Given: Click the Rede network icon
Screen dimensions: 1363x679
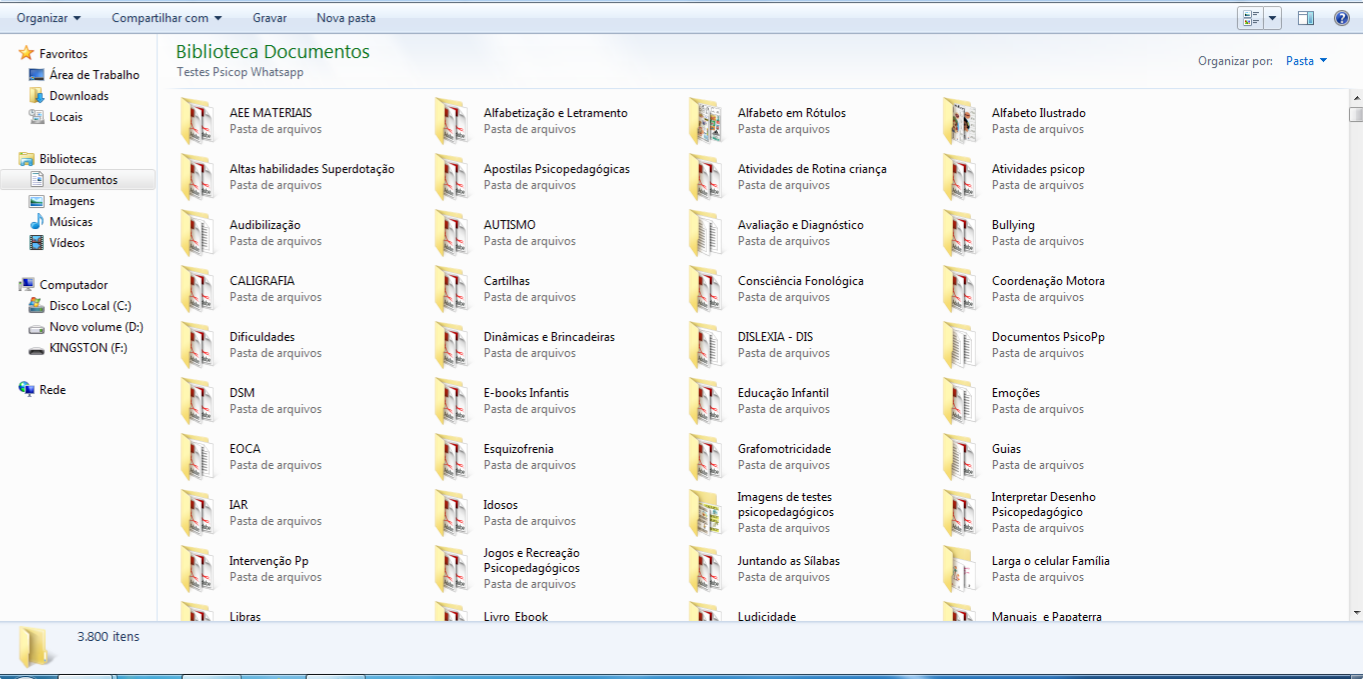Looking at the screenshot, I should [27, 390].
